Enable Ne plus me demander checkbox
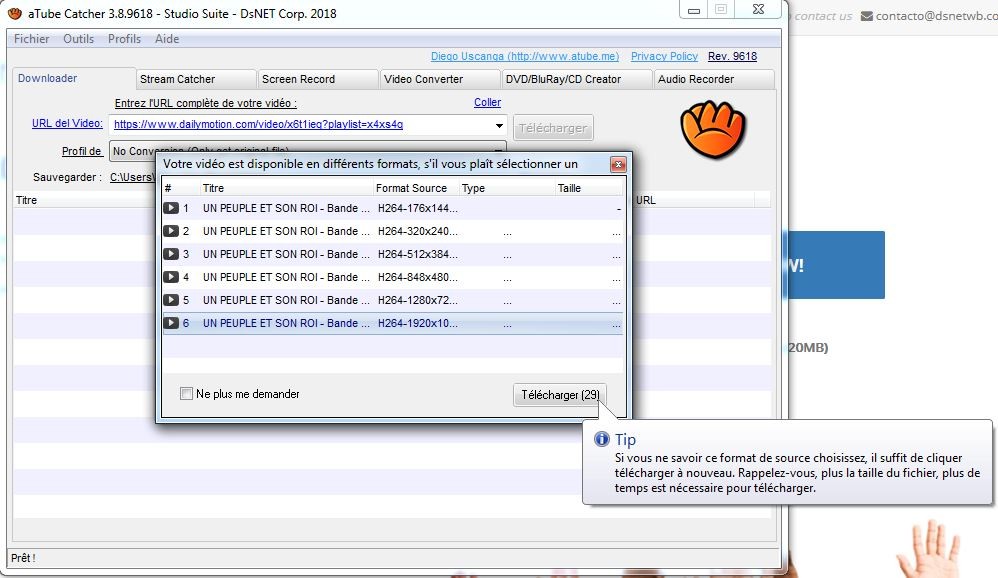 pyautogui.click(x=186, y=394)
